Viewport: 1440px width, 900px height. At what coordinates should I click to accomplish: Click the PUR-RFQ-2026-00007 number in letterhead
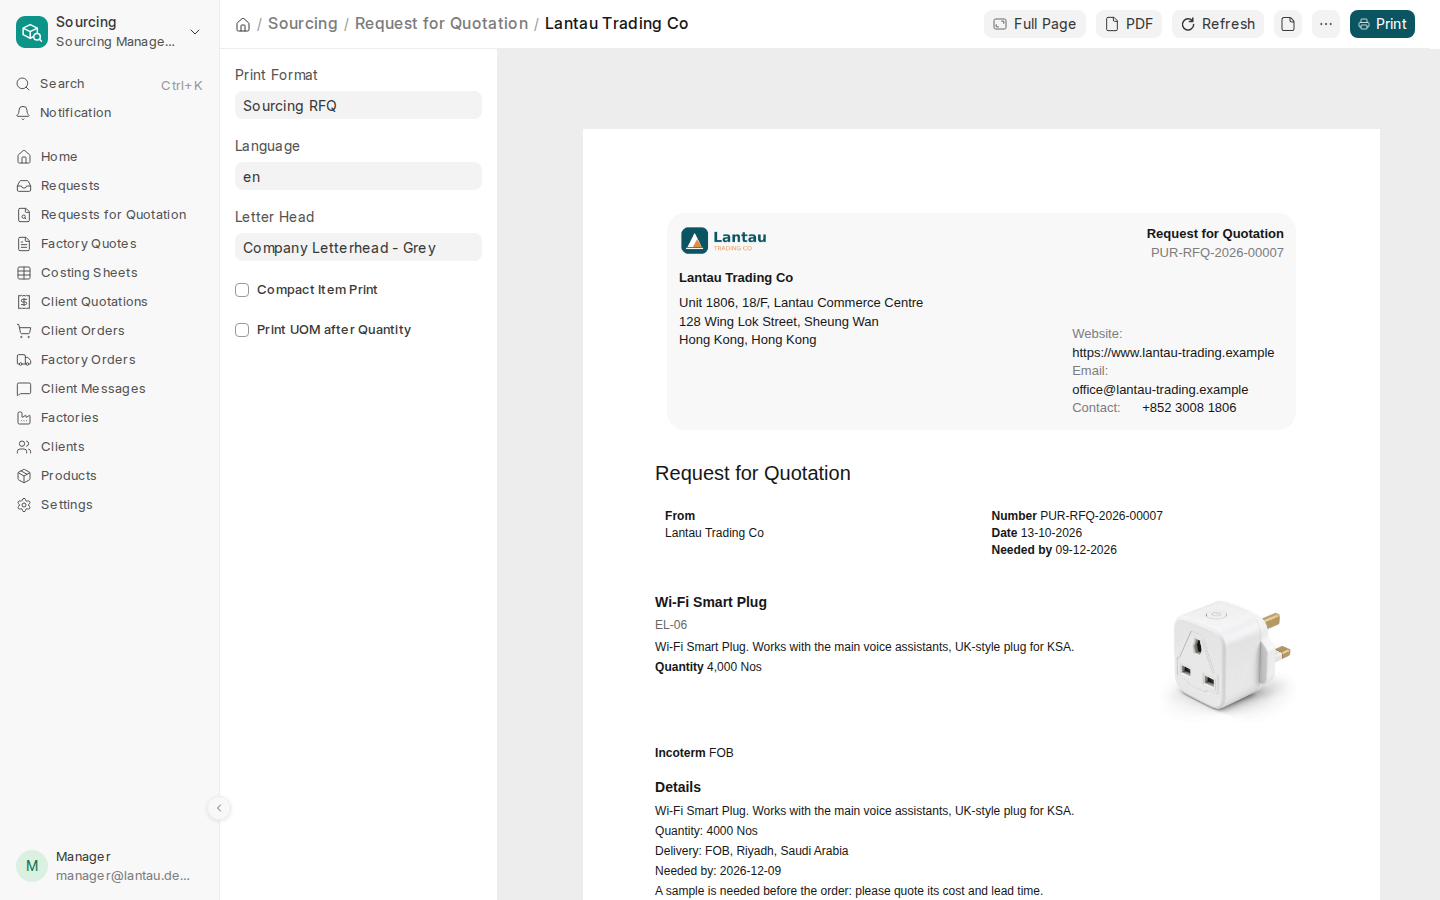[1217, 253]
